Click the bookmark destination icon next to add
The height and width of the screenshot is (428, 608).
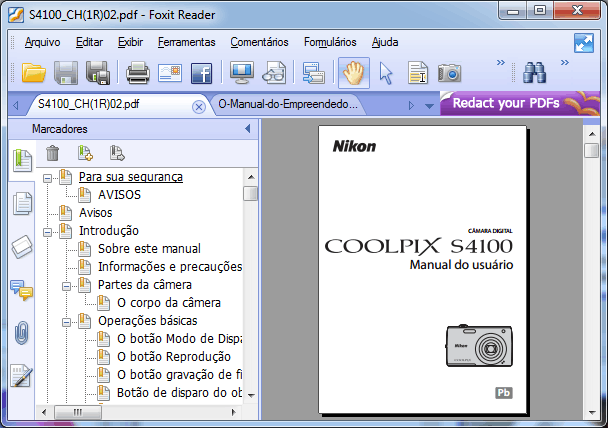point(117,153)
